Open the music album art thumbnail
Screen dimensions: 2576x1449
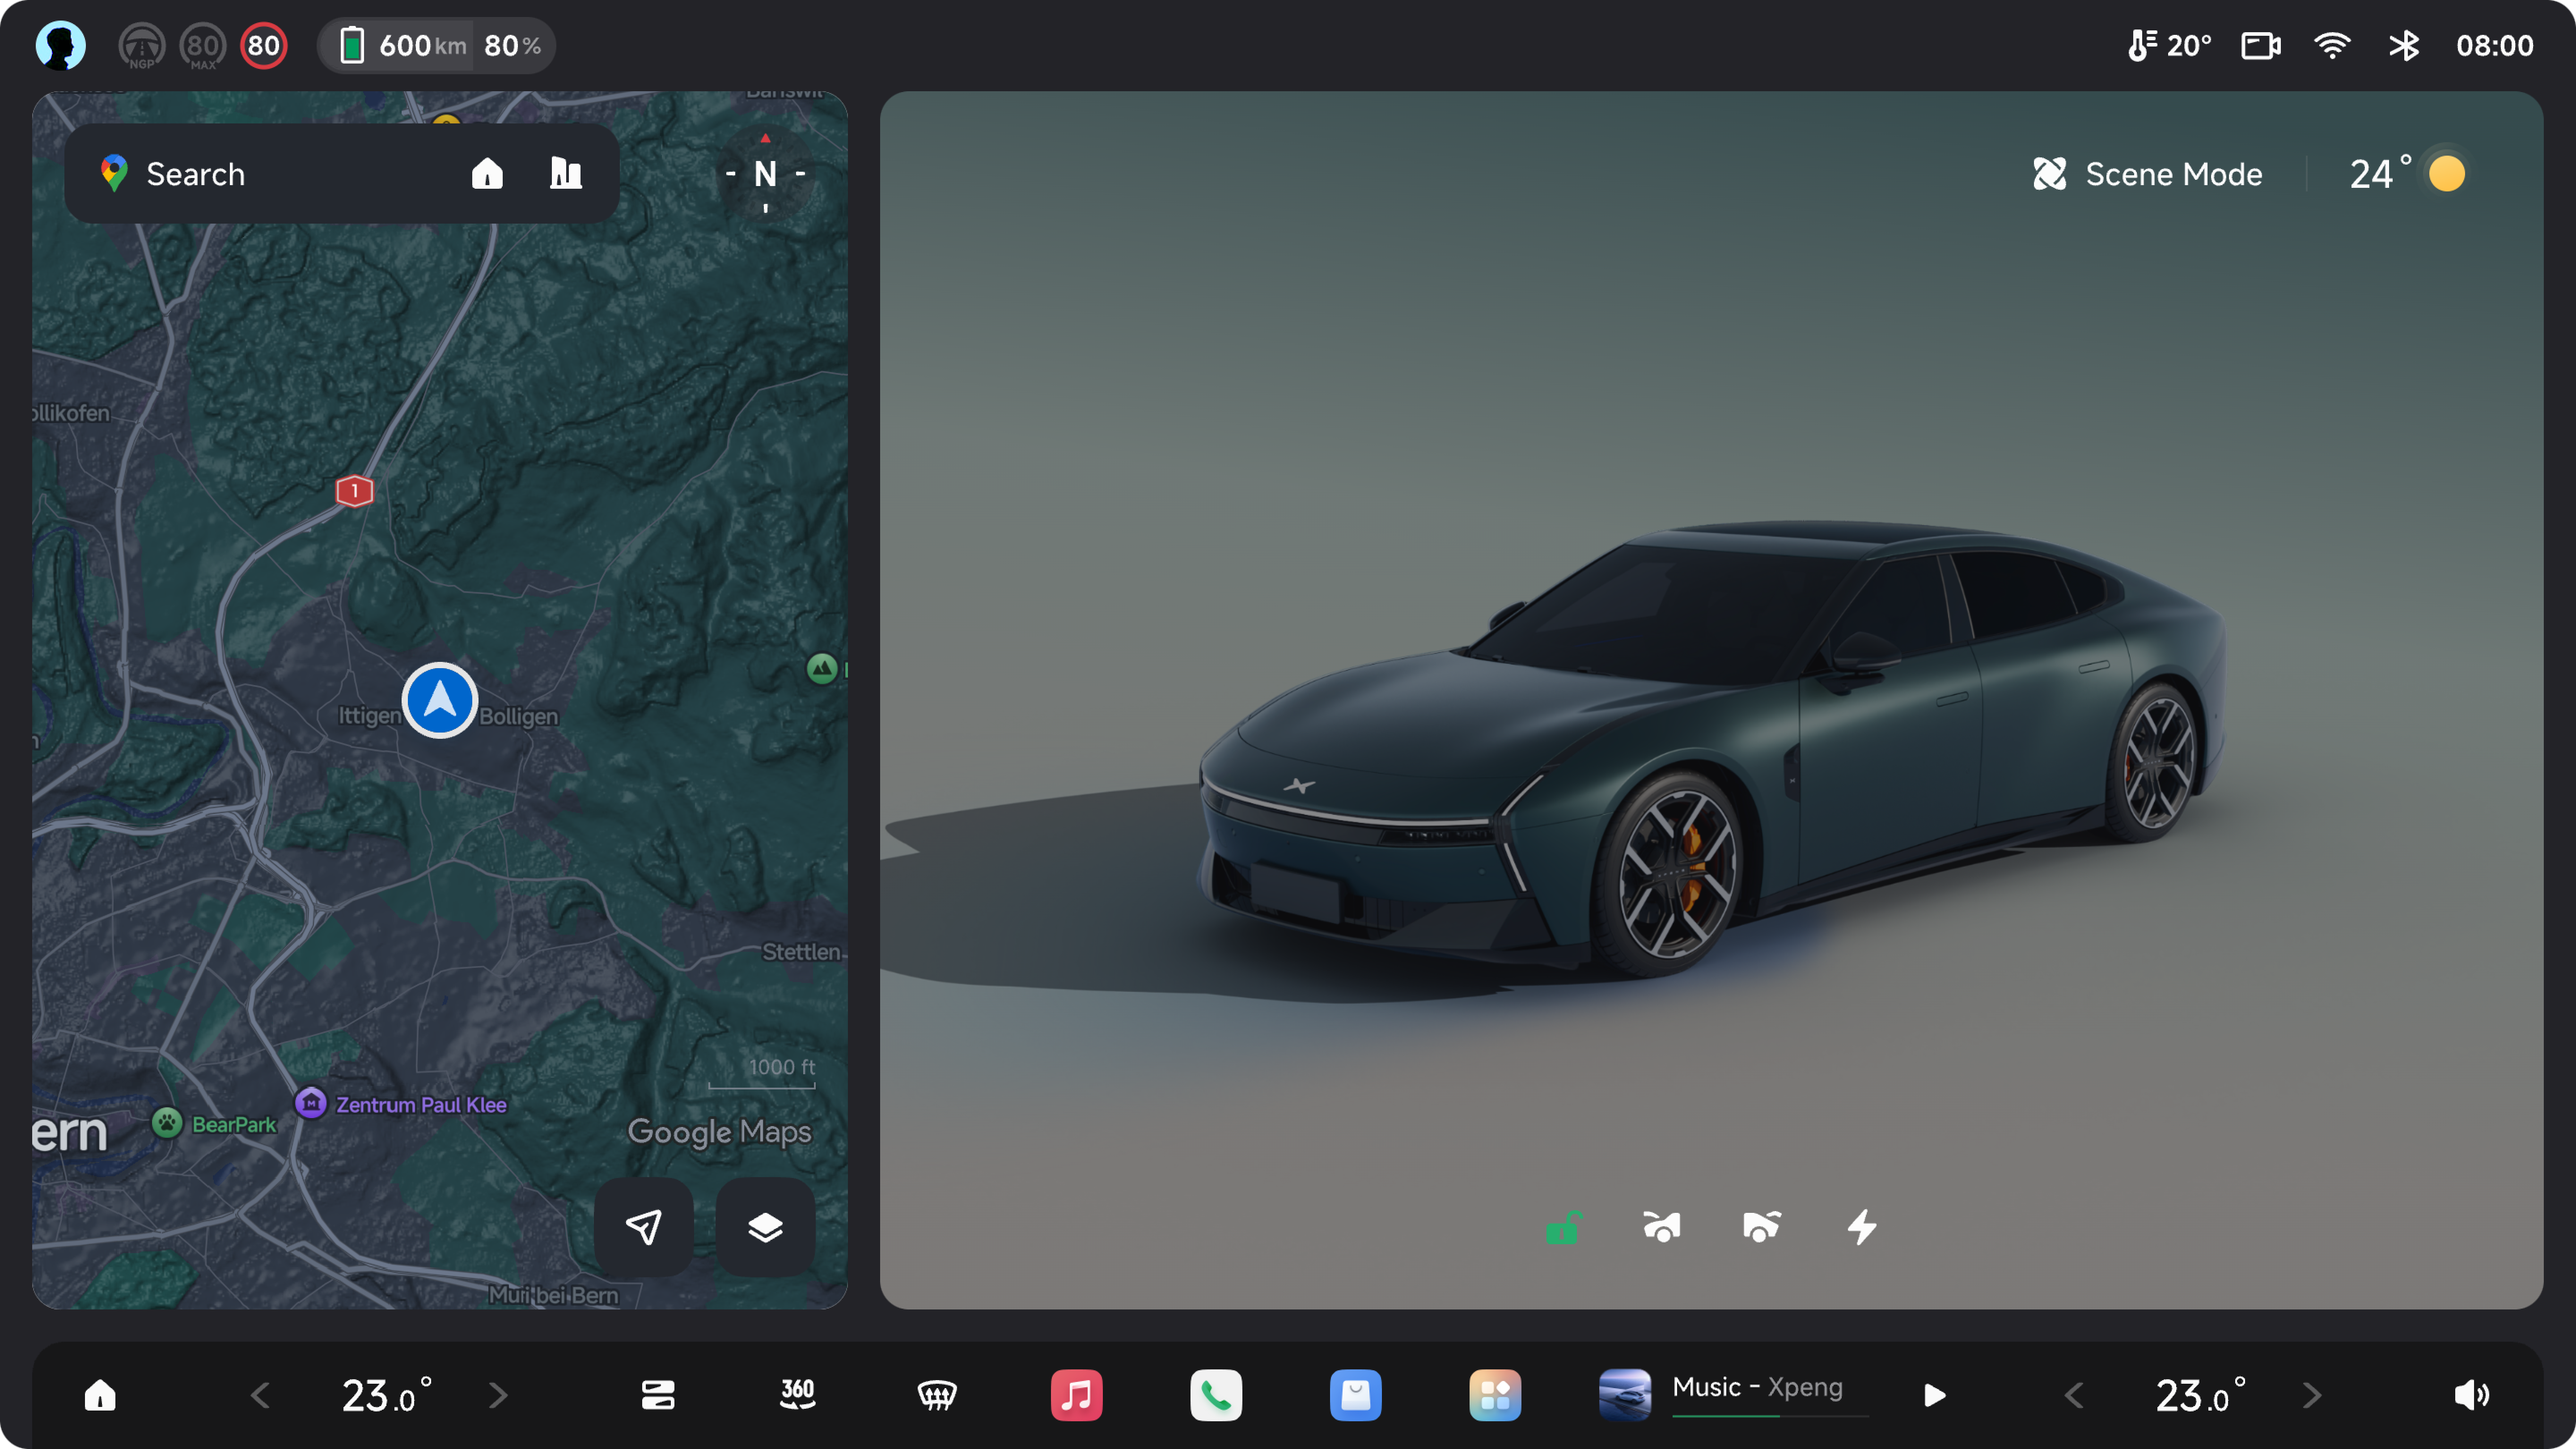pos(1625,1395)
